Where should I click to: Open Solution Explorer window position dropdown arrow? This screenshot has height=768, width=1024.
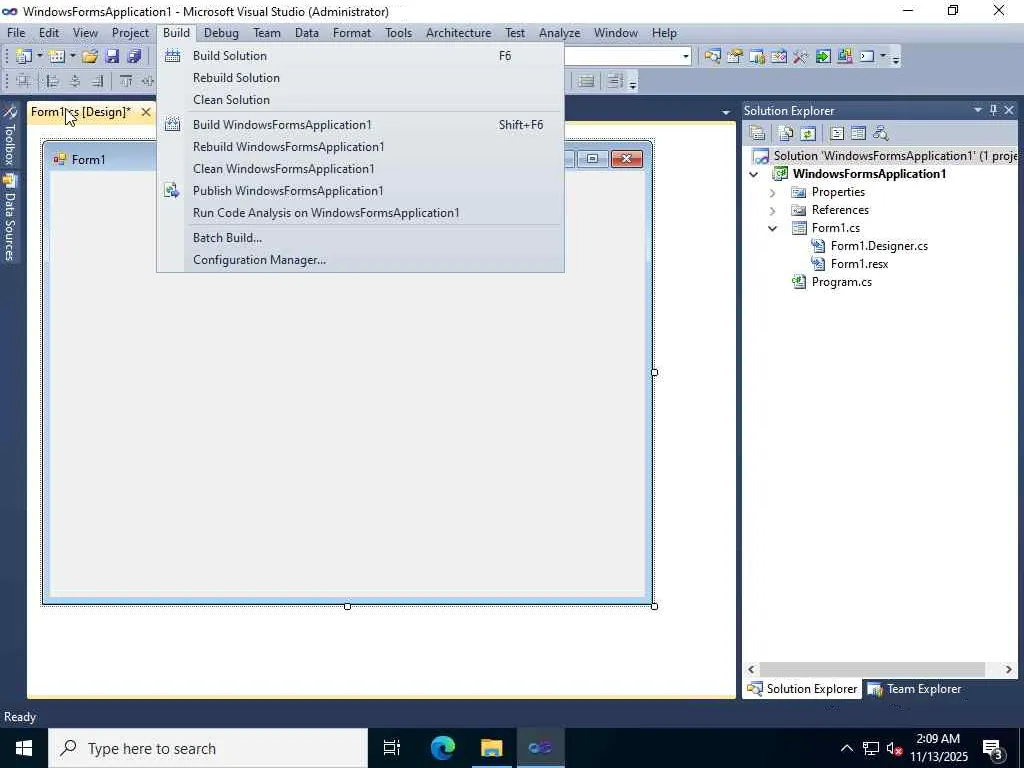point(978,110)
